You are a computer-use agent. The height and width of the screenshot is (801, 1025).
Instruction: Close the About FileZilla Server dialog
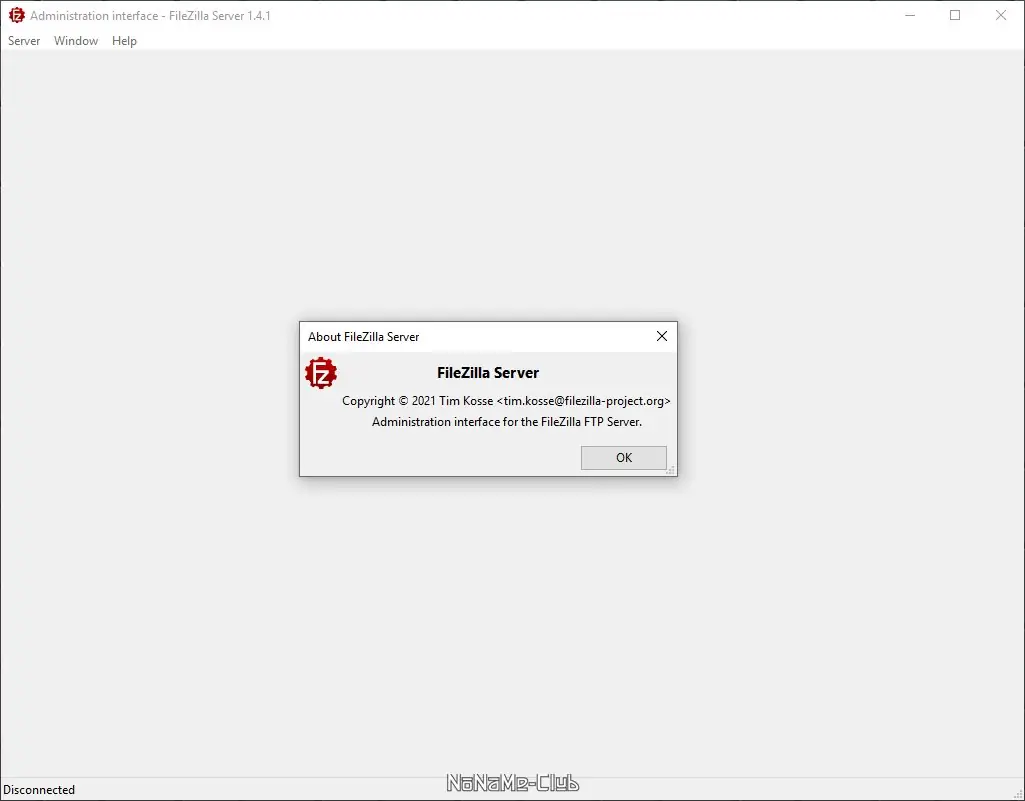click(x=662, y=336)
